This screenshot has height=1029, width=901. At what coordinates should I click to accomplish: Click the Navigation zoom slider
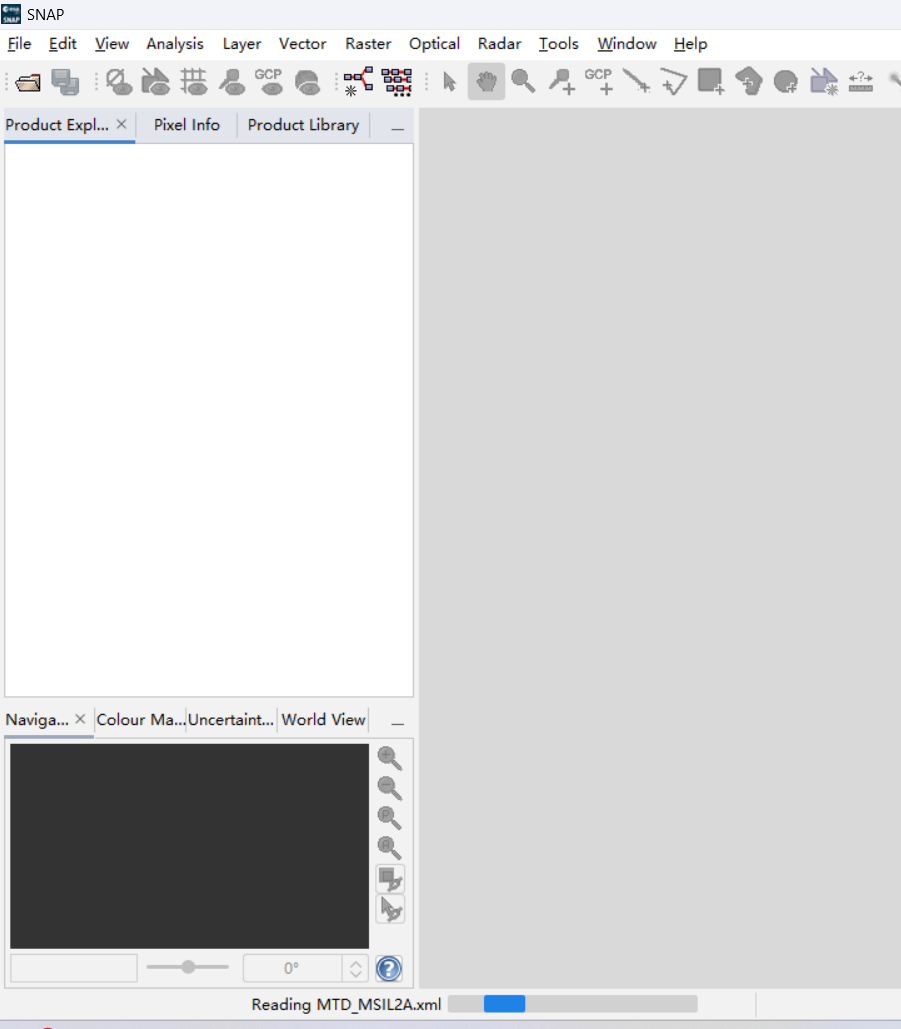click(x=188, y=967)
